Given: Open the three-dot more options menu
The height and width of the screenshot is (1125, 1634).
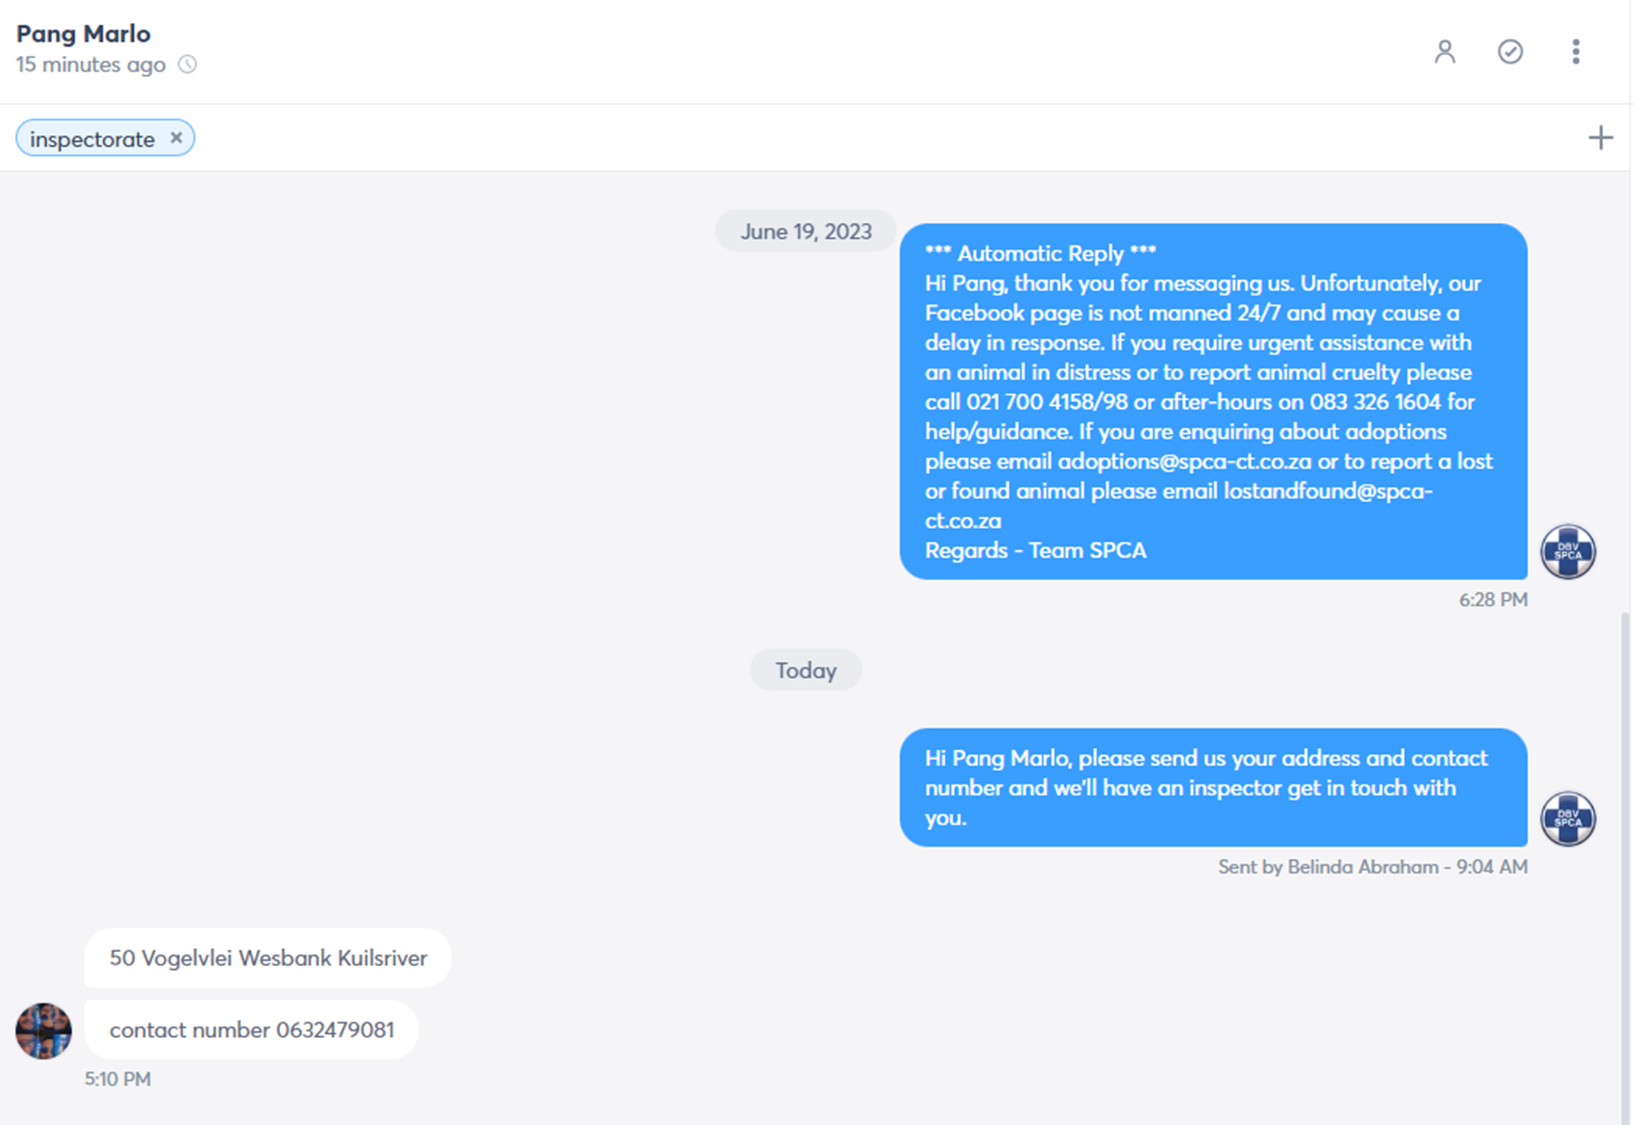Looking at the screenshot, I should coord(1575,52).
